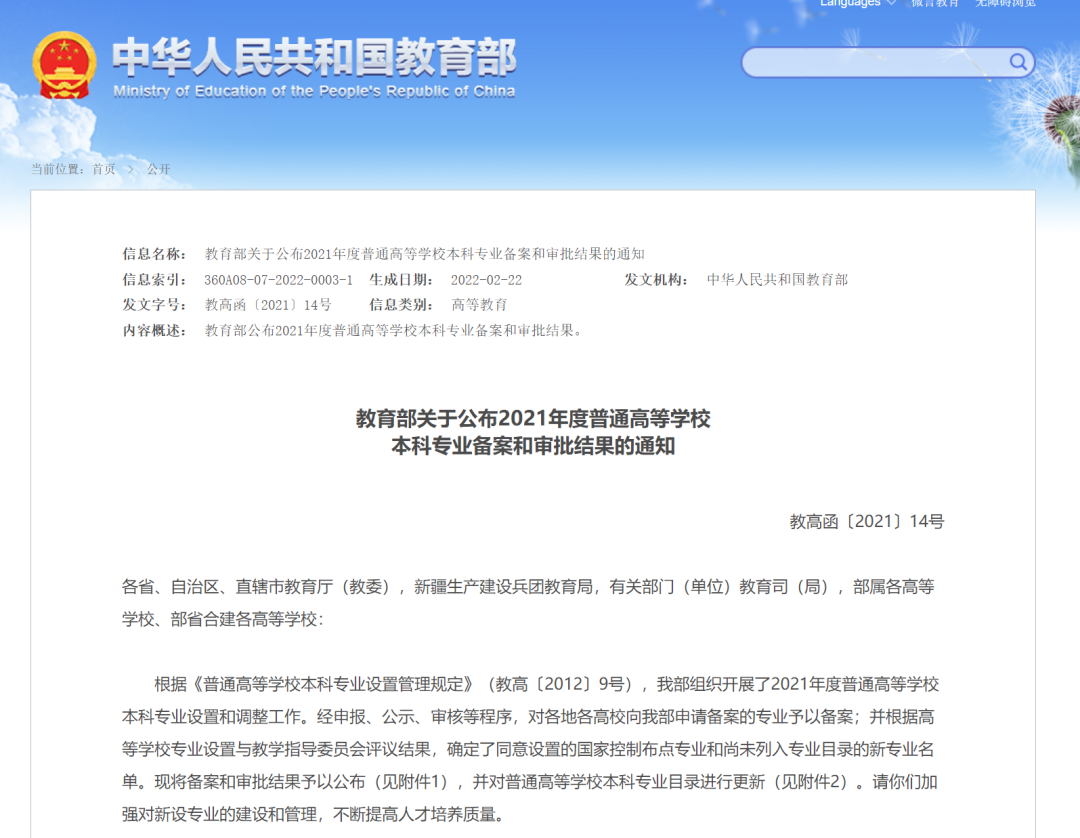Open the 微言教育 link in top bar
1080x838 pixels.
(935, 3)
